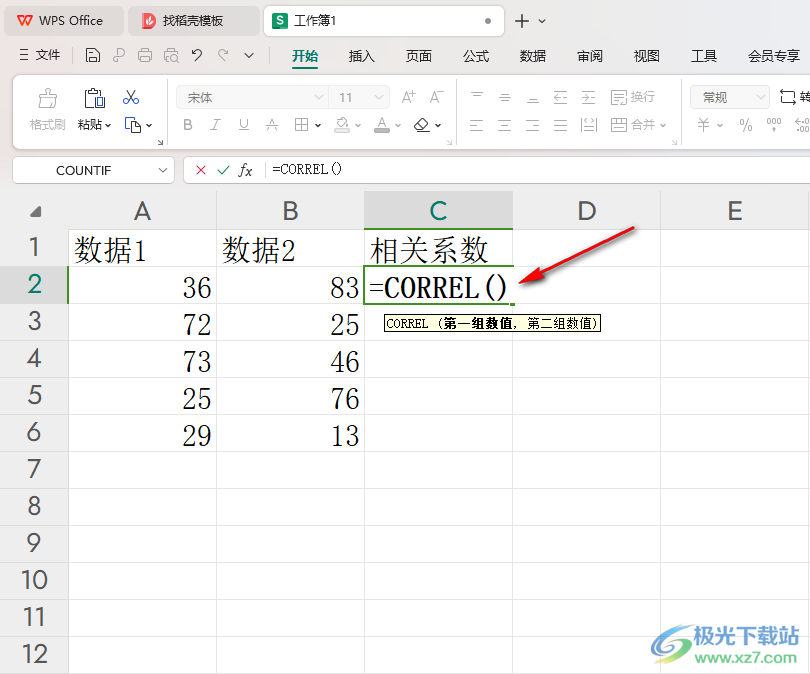Open Print Preview icon
Image resolution: width=810 pixels, height=674 pixels.
click(171, 55)
